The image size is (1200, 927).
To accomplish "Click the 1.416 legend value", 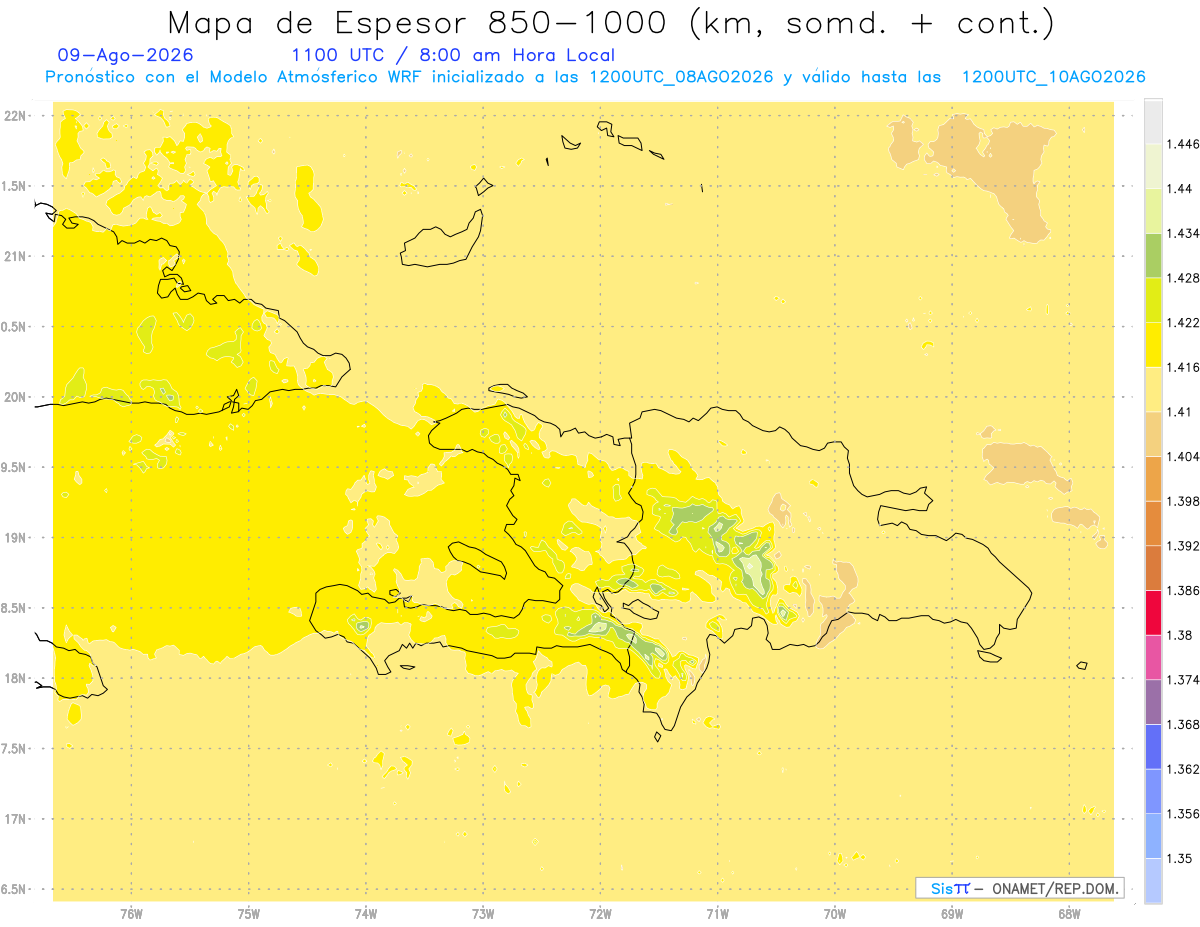I will (x=1183, y=367).
